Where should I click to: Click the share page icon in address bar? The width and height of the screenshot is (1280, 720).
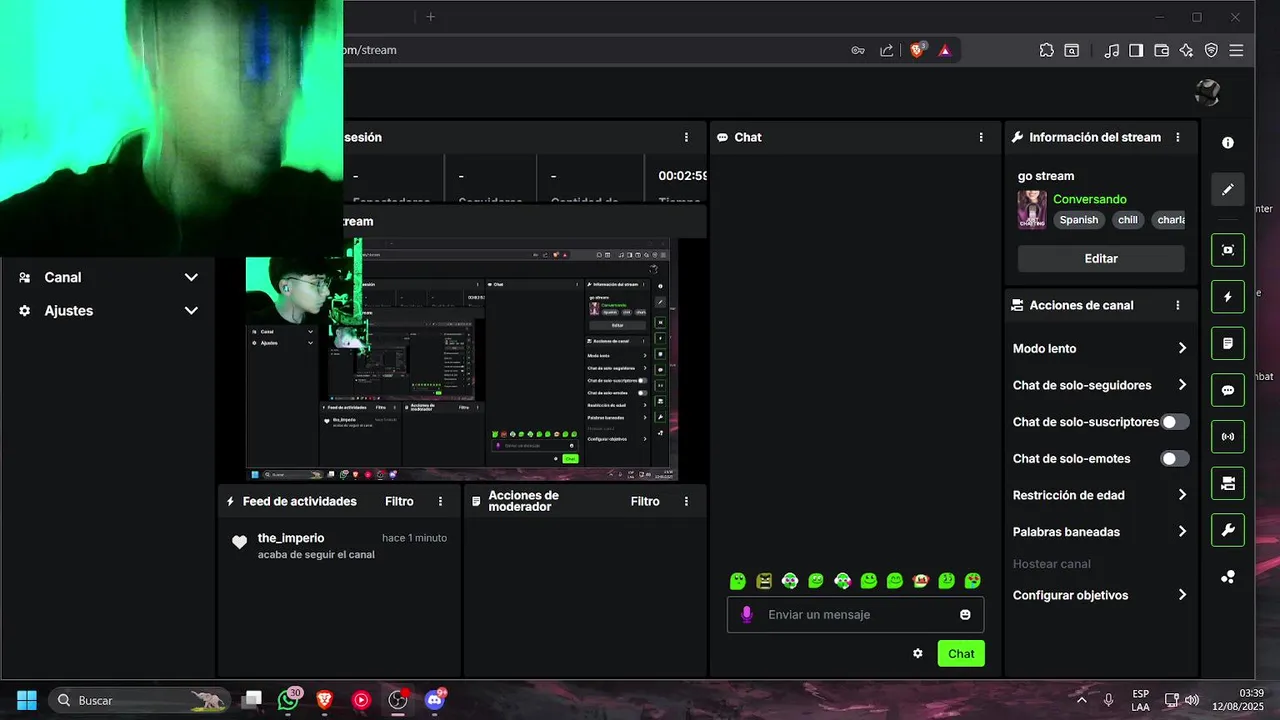tap(886, 50)
